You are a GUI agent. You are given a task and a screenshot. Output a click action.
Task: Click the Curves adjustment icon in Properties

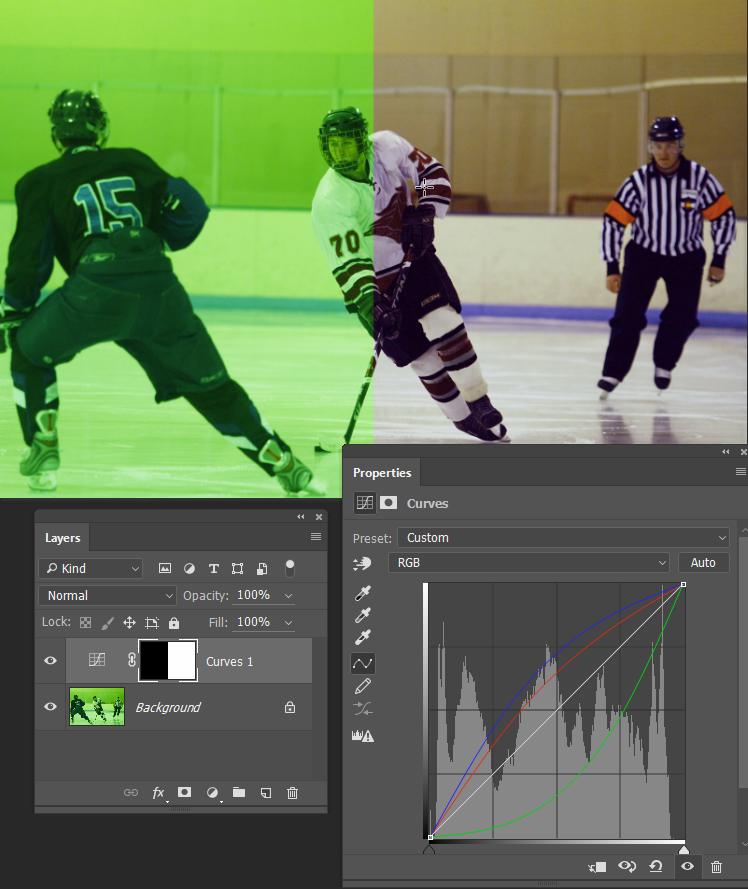click(x=365, y=503)
